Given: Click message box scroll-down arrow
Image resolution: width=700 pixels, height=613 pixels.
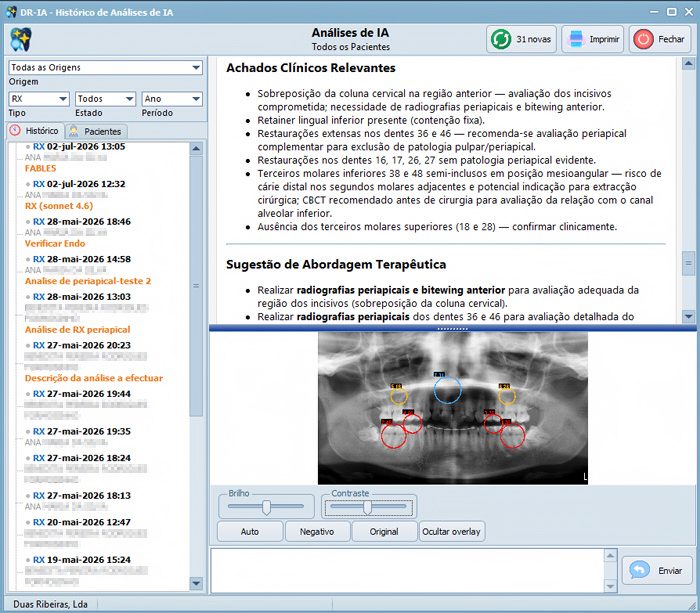Looking at the screenshot, I should (x=610, y=586).
